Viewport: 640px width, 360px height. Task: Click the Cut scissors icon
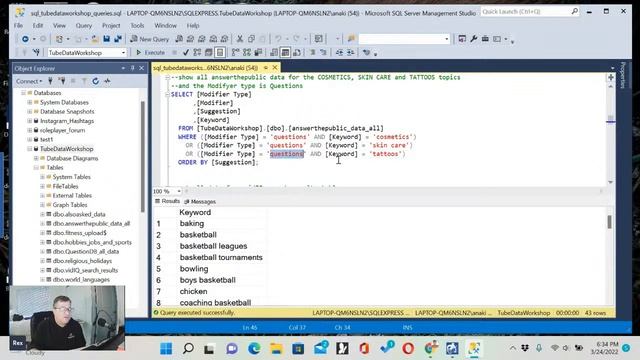point(240,39)
